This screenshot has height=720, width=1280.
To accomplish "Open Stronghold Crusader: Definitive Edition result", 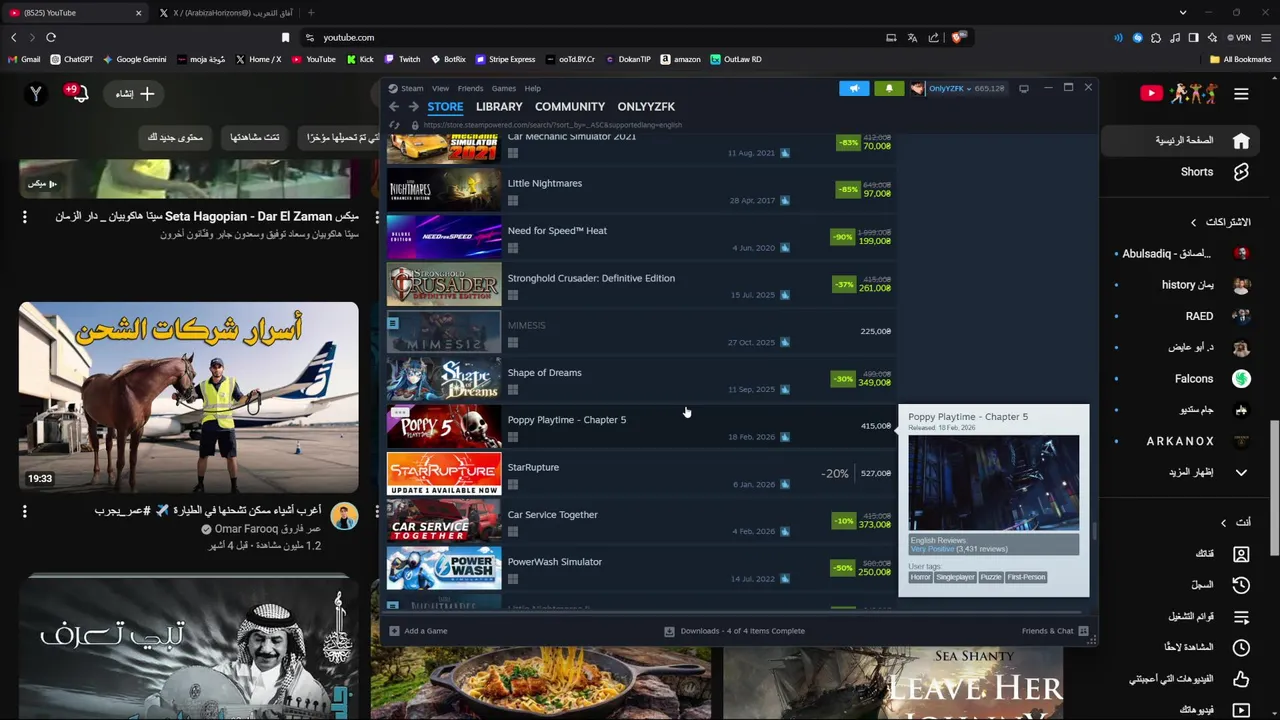I will (640, 285).
